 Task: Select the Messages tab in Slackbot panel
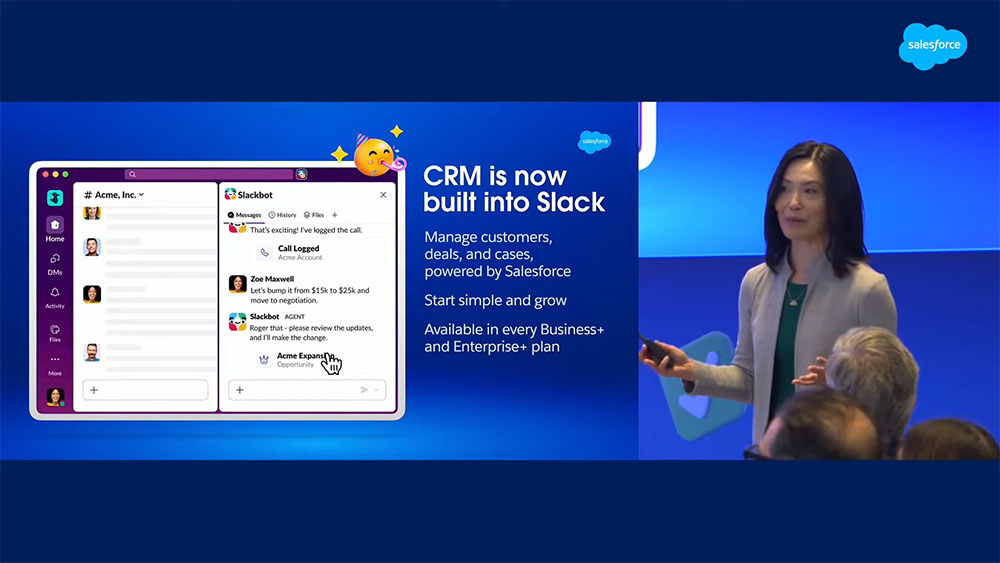click(x=244, y=215)
